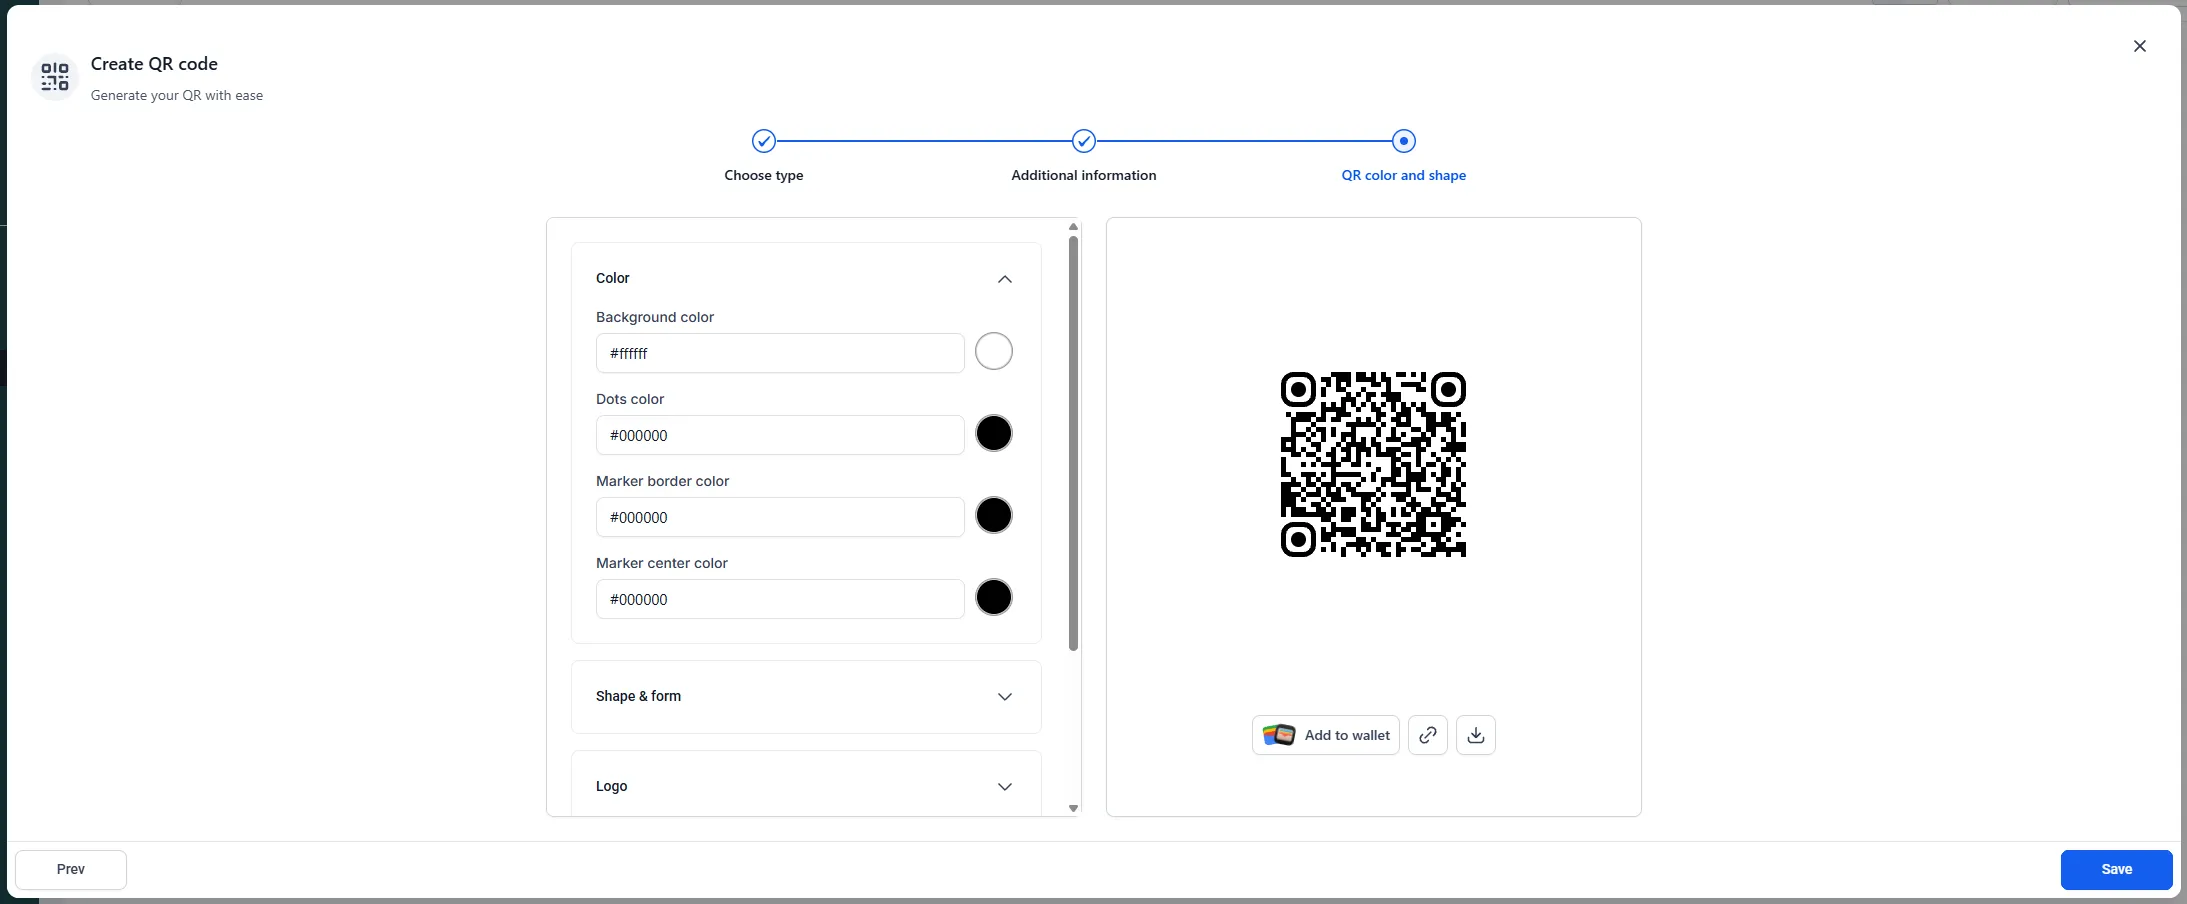Click the Shape & form heading text
Viewport: 2187px width, 904px height.
[x=638, y=696]
